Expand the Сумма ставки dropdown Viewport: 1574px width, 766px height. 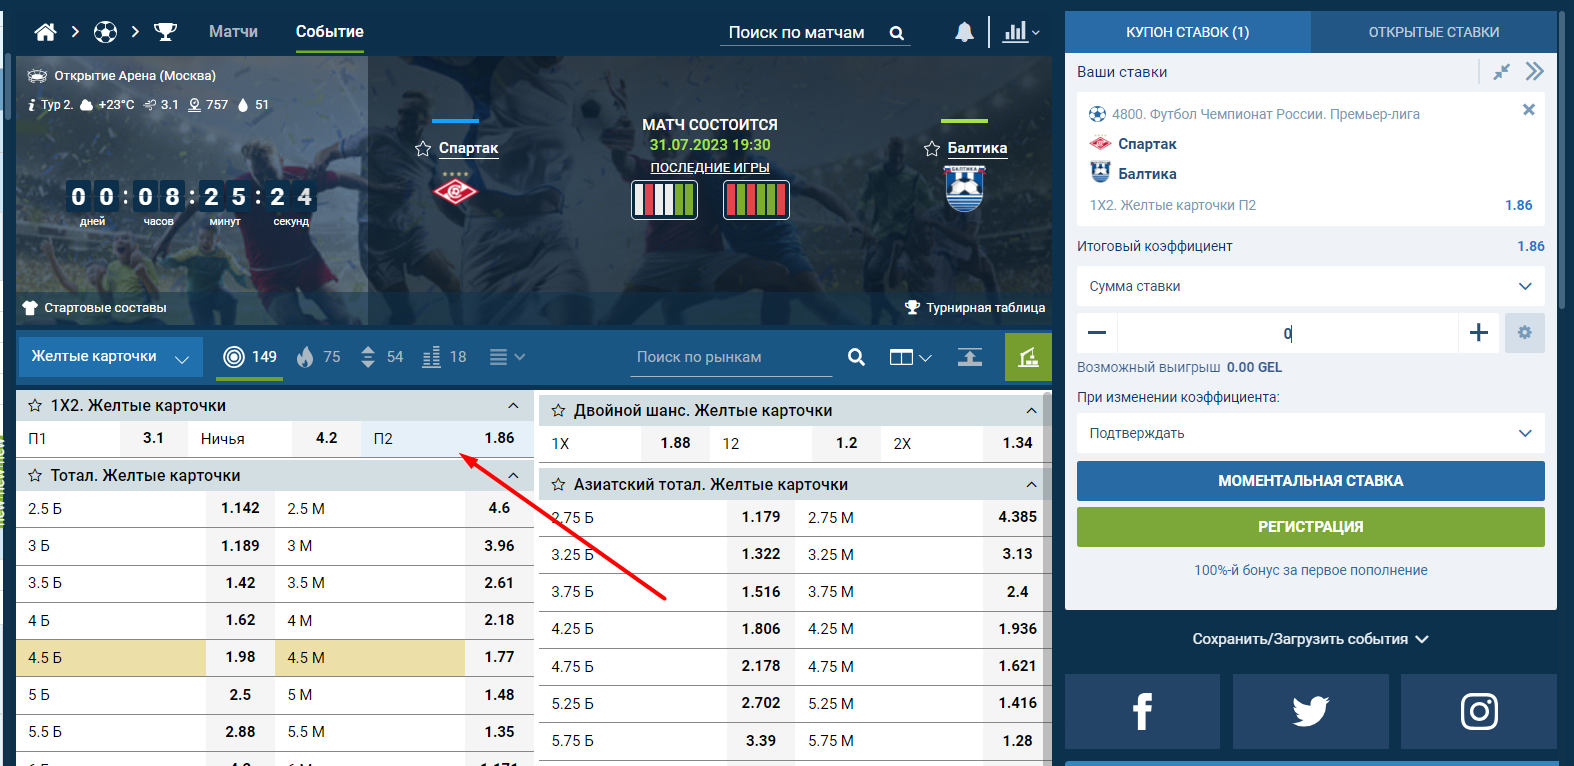(x=1310, y=286)
